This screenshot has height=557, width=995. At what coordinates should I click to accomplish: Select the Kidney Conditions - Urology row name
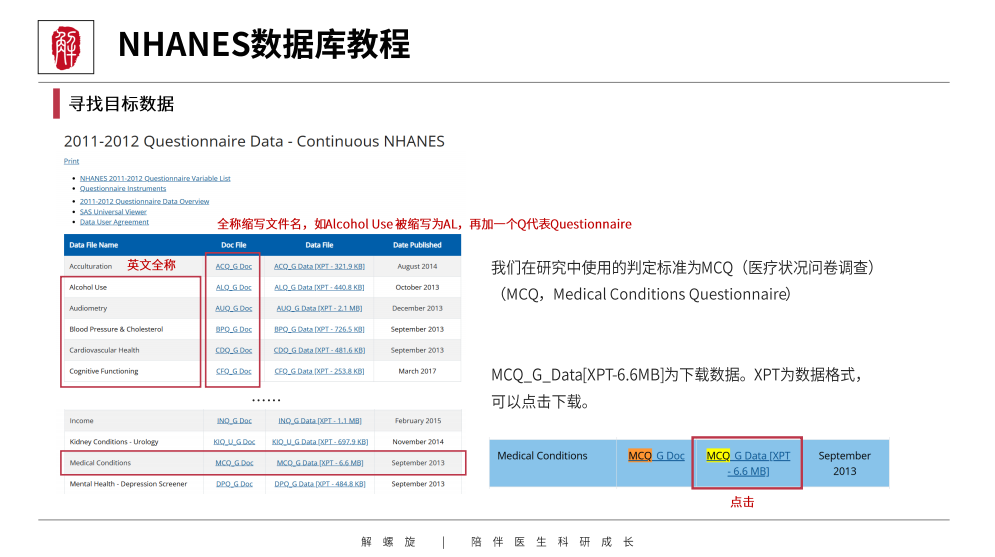(x=114, y=442)
